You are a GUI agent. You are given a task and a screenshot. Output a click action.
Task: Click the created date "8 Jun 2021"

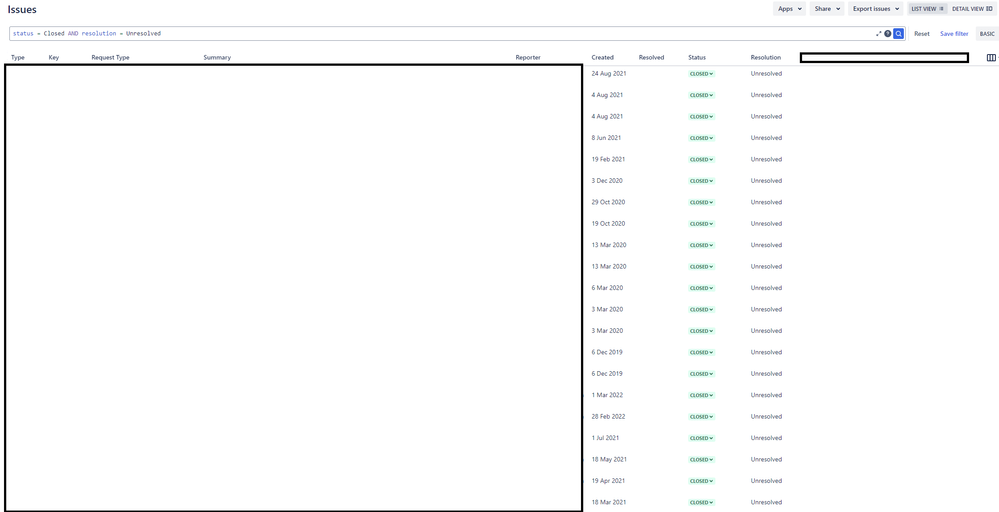tap(606, 138)
